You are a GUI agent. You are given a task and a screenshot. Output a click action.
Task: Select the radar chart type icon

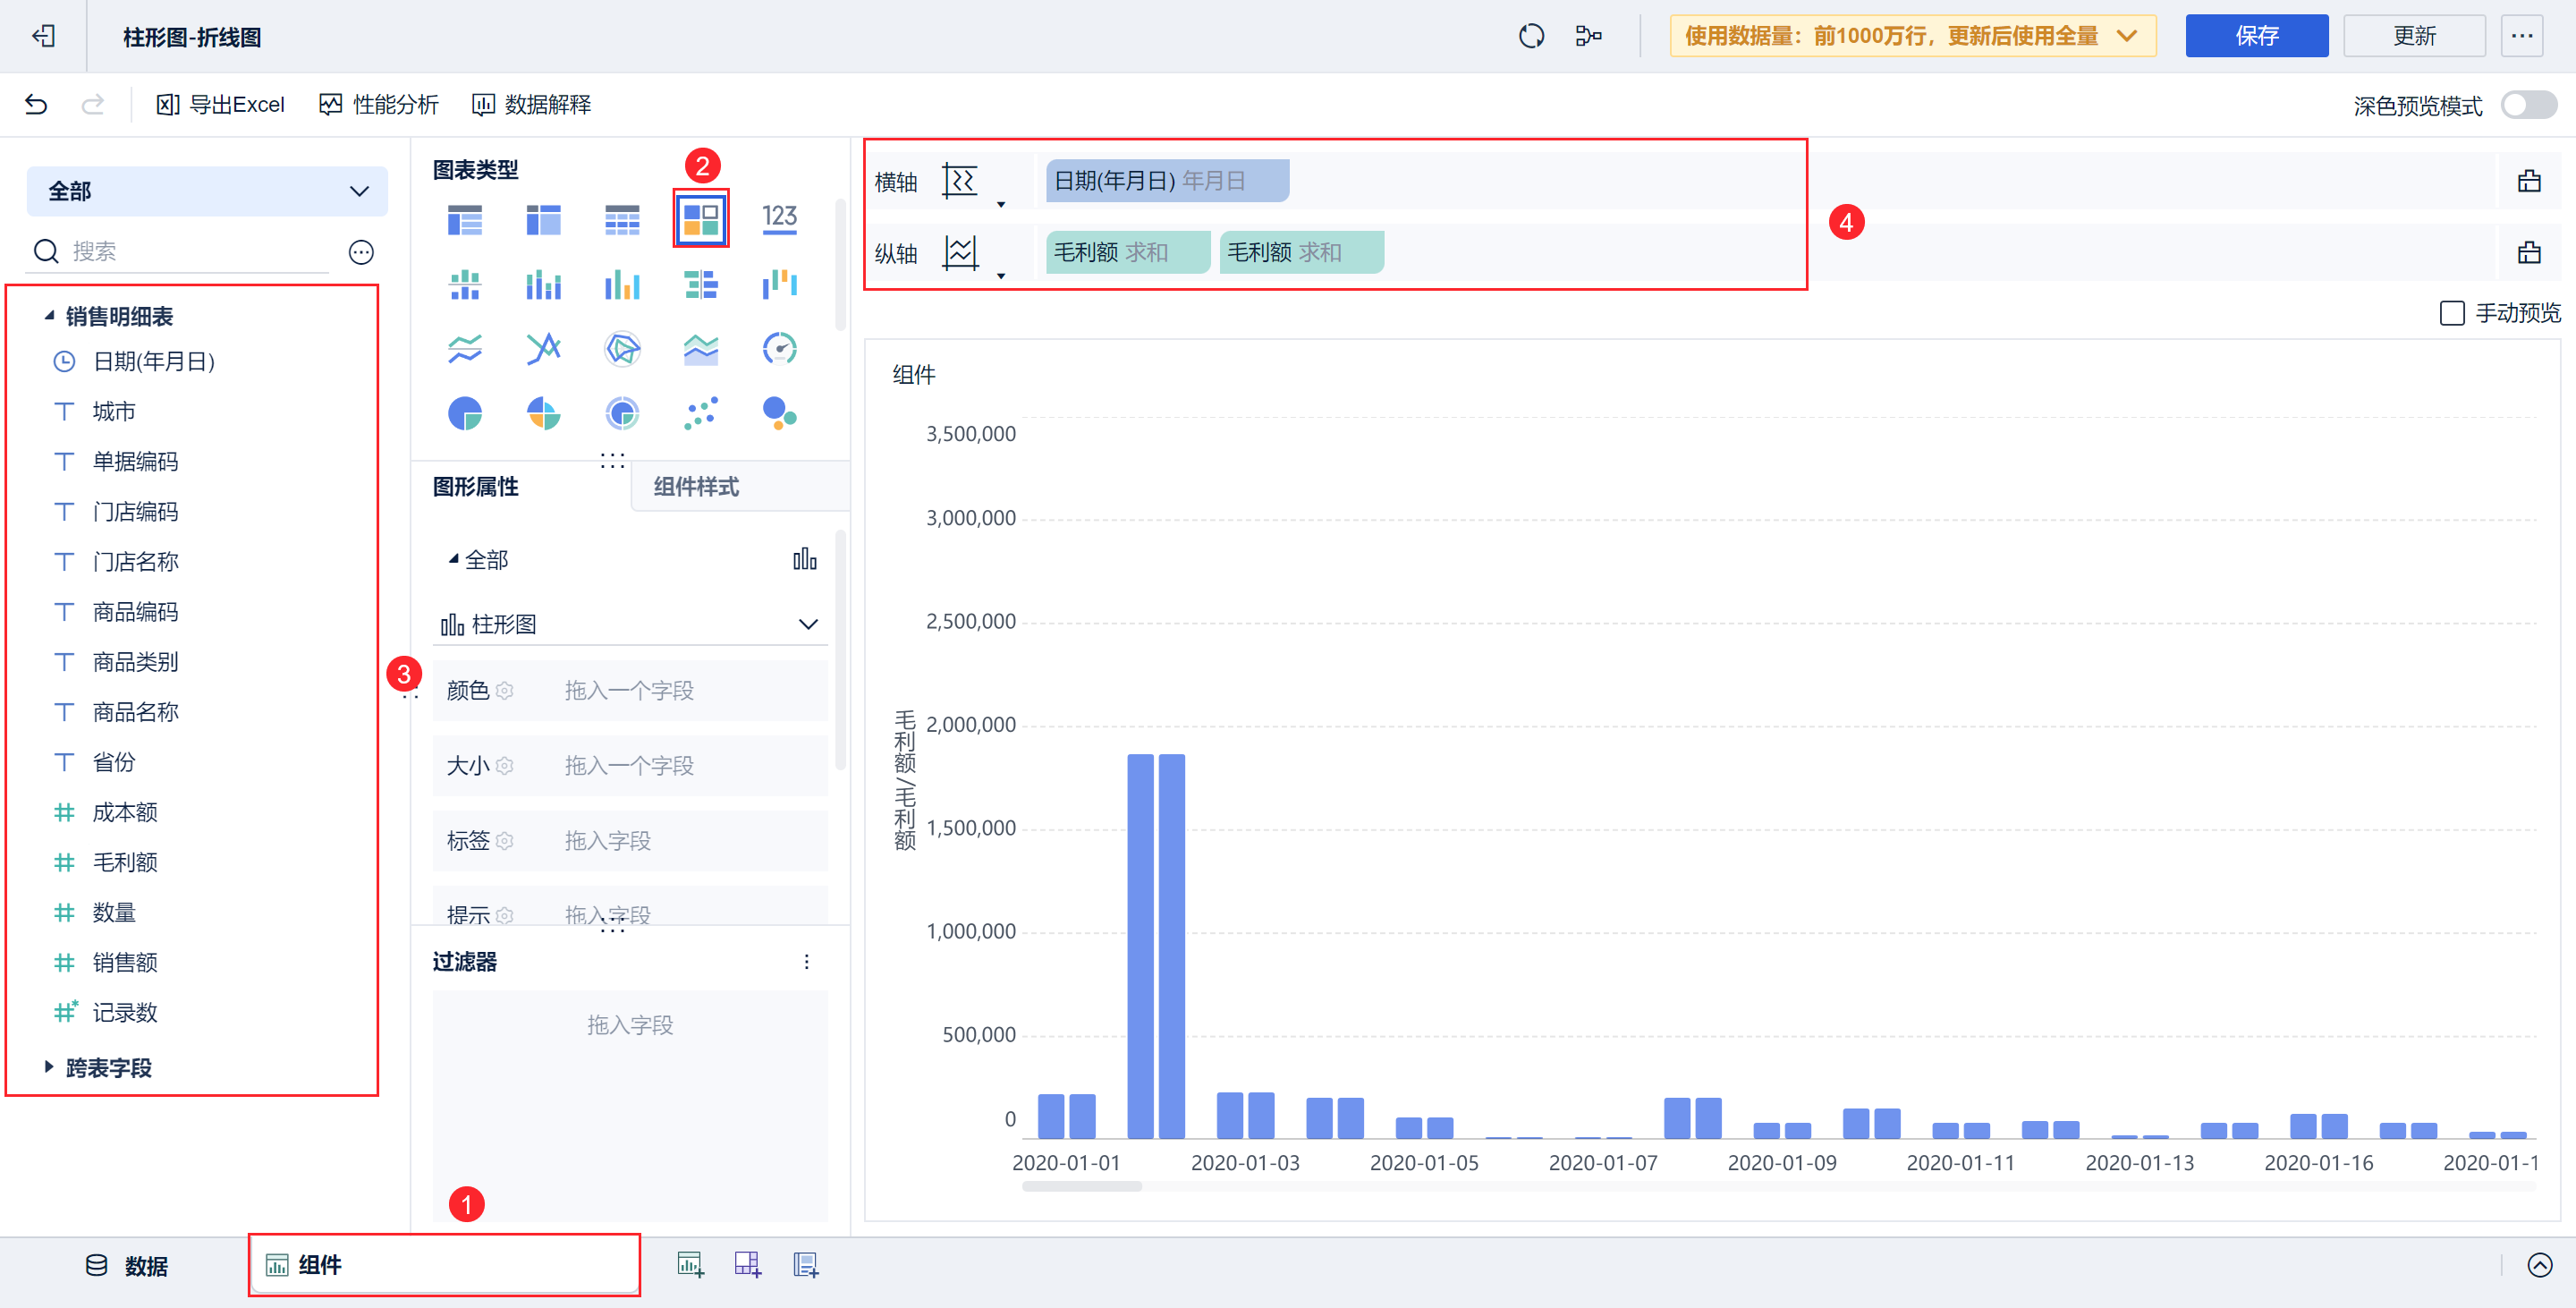click(x=622, y=349)
